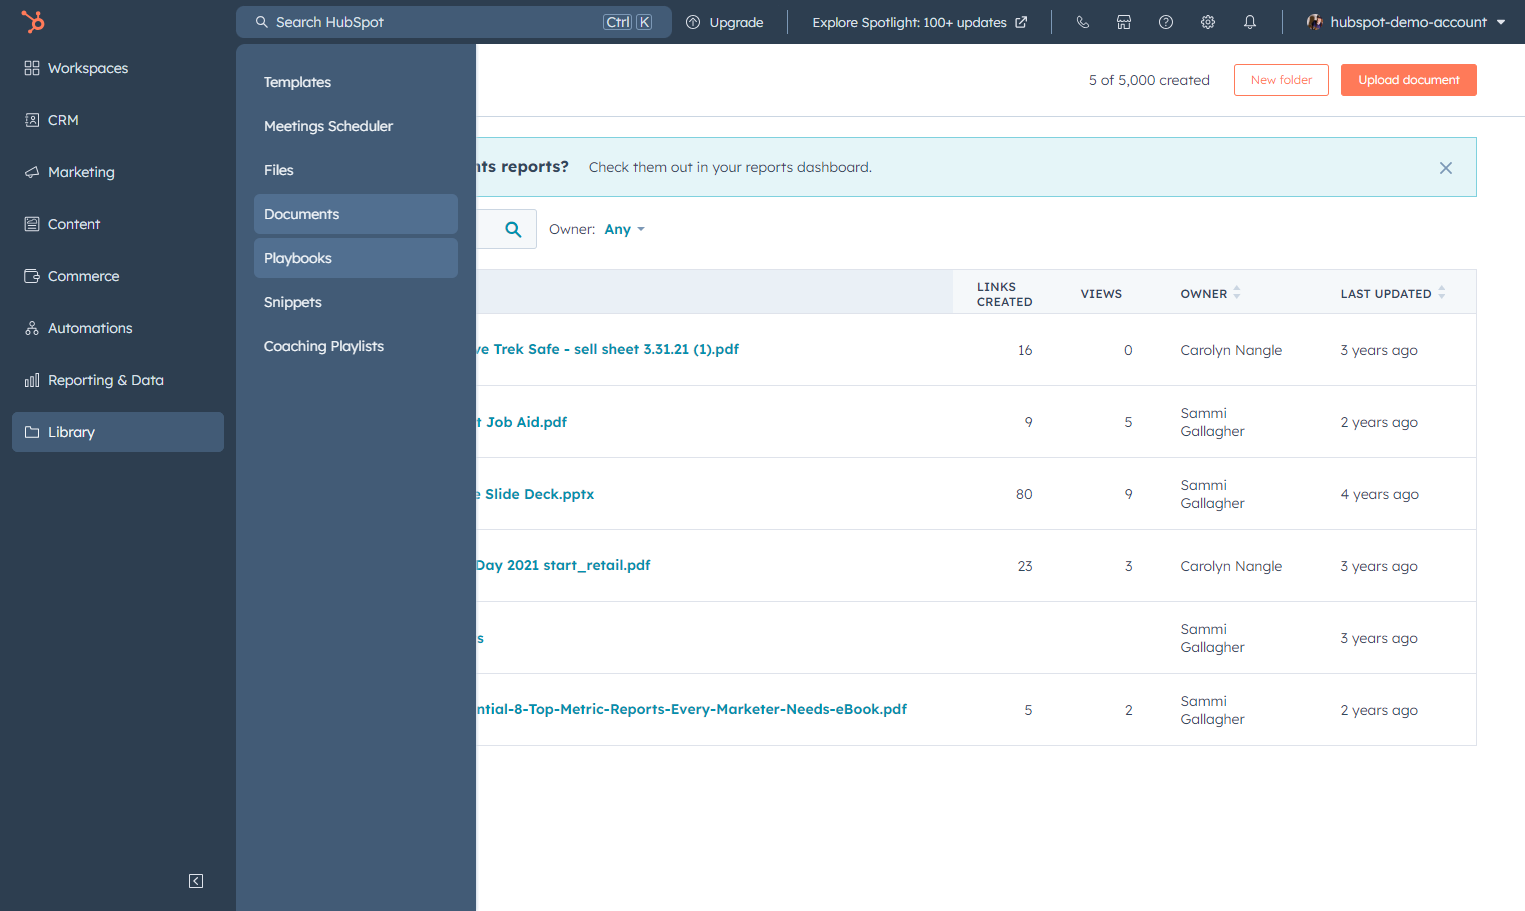Viewport: 1525px width, 911px height.
Task: Open the calling phone icon
Action: (x=1082, y=22)
